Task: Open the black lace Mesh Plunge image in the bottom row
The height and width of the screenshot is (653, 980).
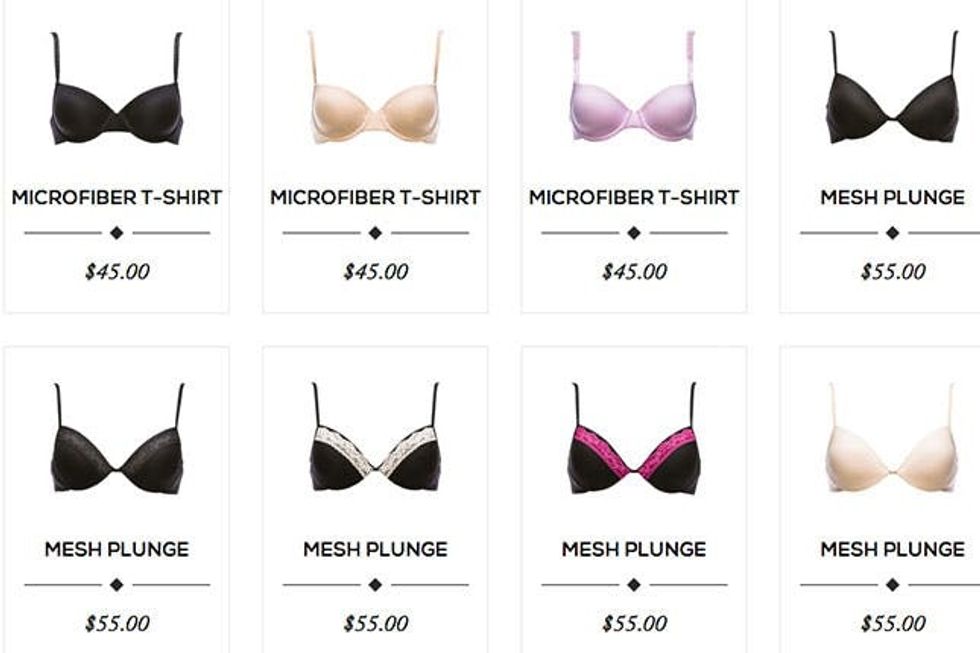Action: [117, 439]
